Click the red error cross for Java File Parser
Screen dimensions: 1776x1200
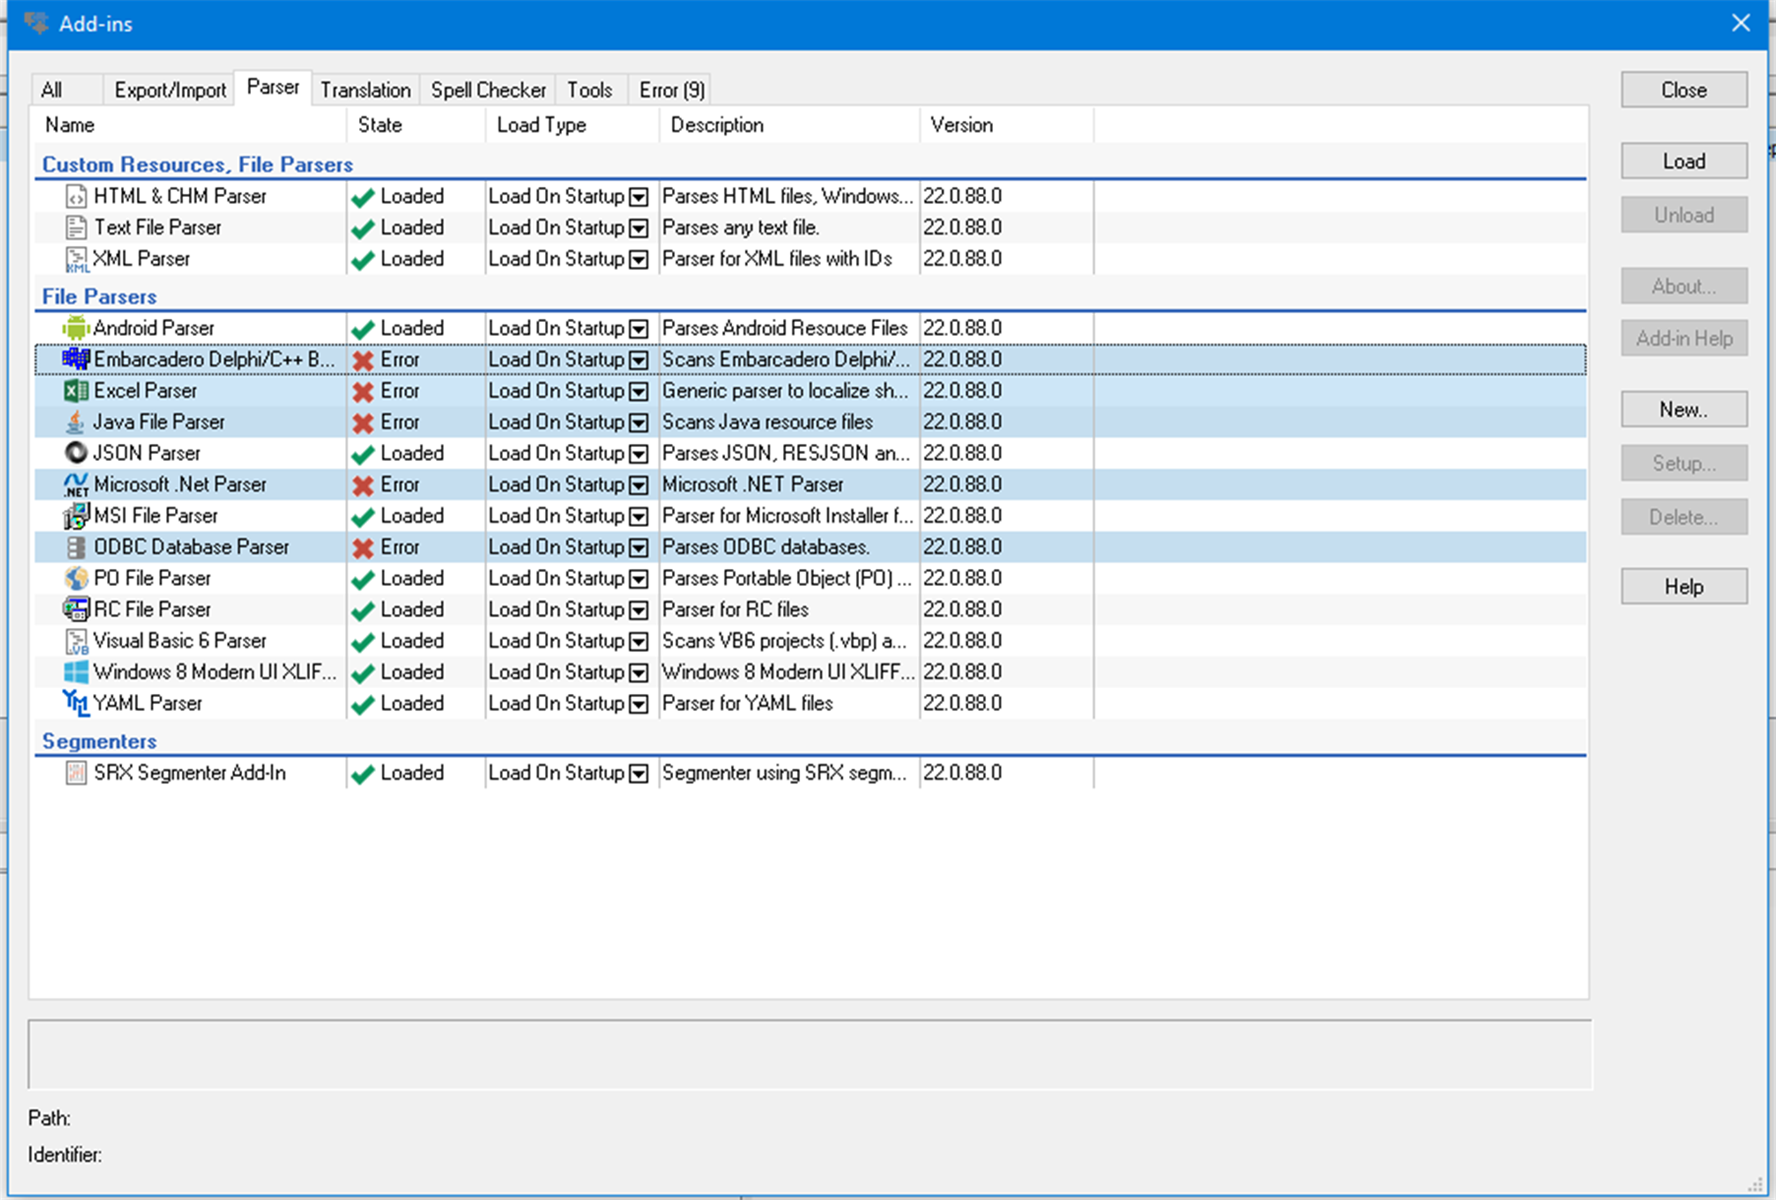[363, 423]
